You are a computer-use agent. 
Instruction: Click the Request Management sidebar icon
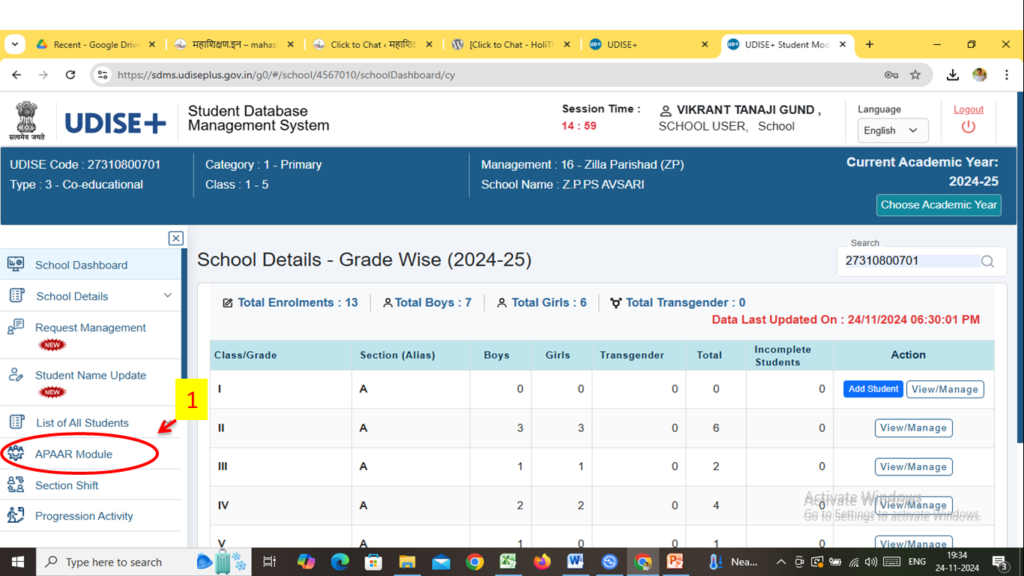(16, 327)
